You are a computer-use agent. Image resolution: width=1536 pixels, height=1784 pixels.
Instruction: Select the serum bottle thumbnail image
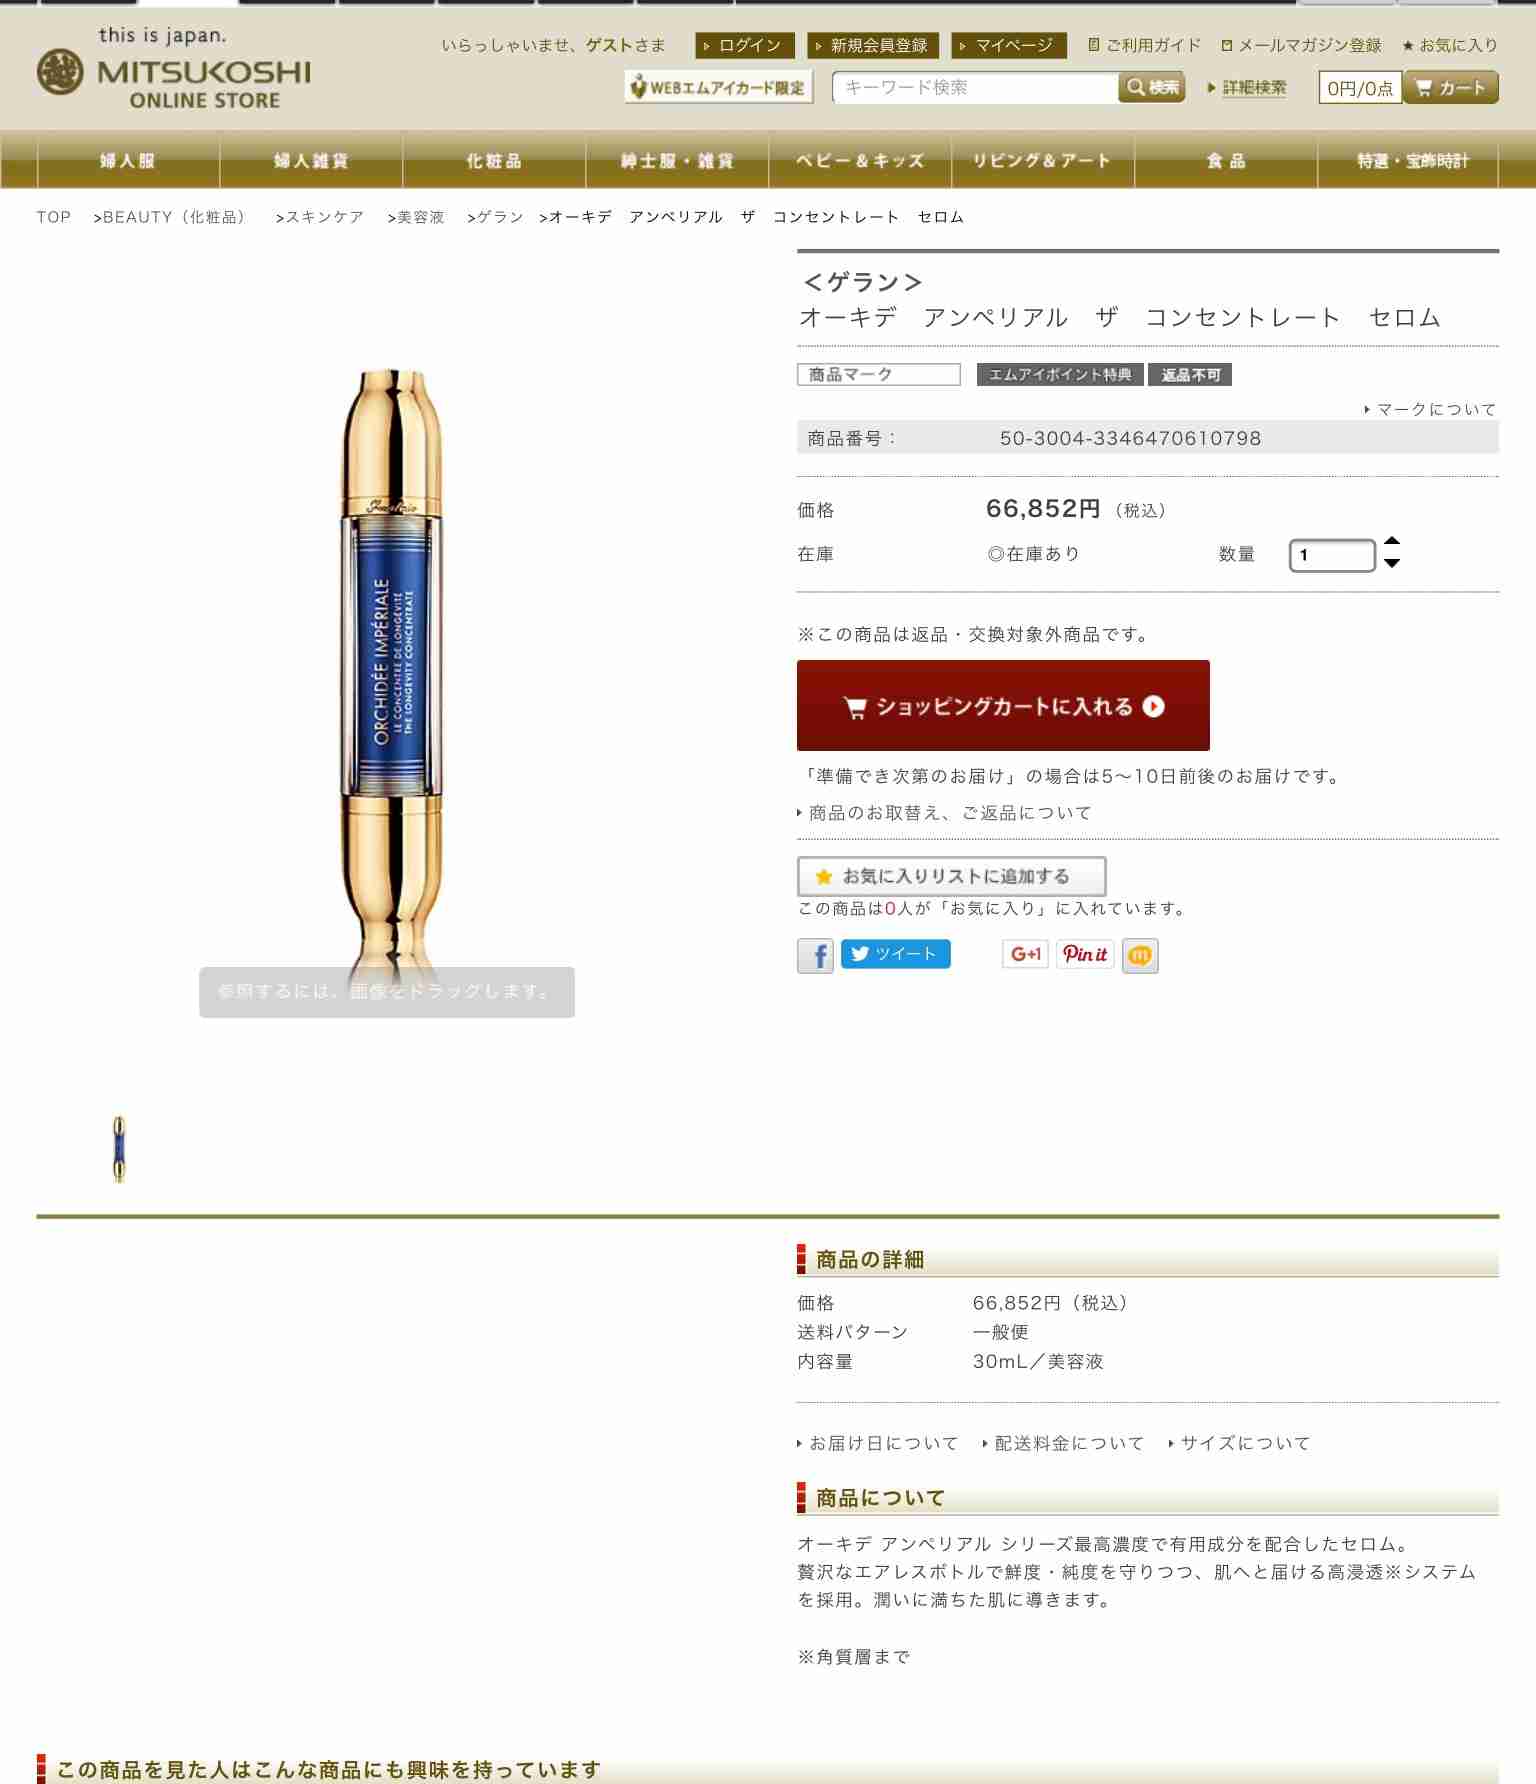click(x=119, y=1149)
